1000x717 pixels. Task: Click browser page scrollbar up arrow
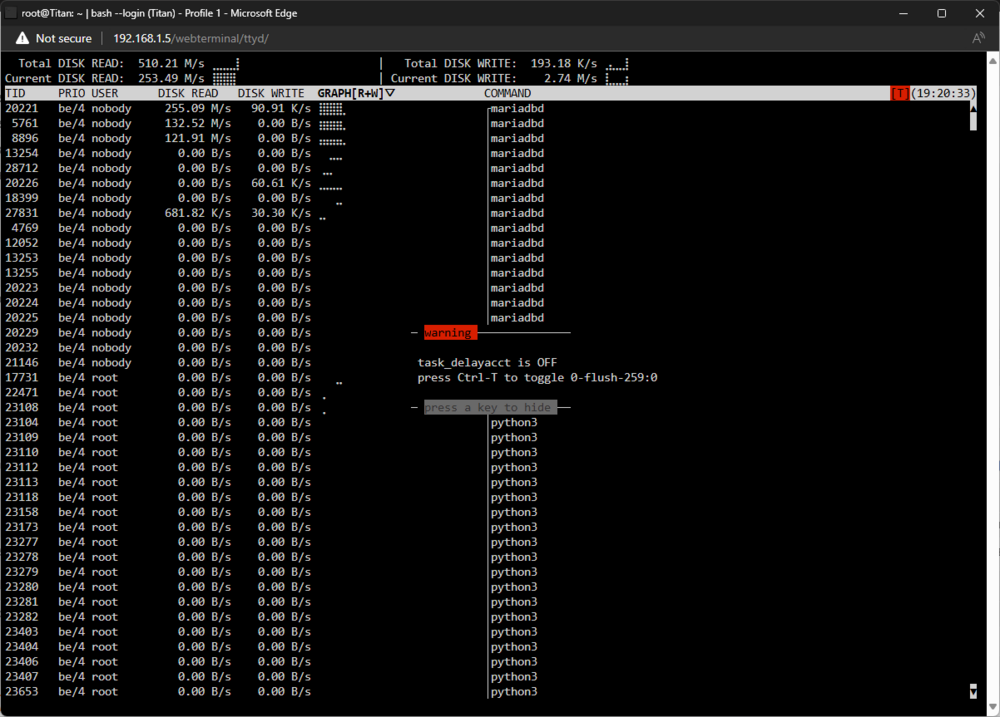(993, 60)
